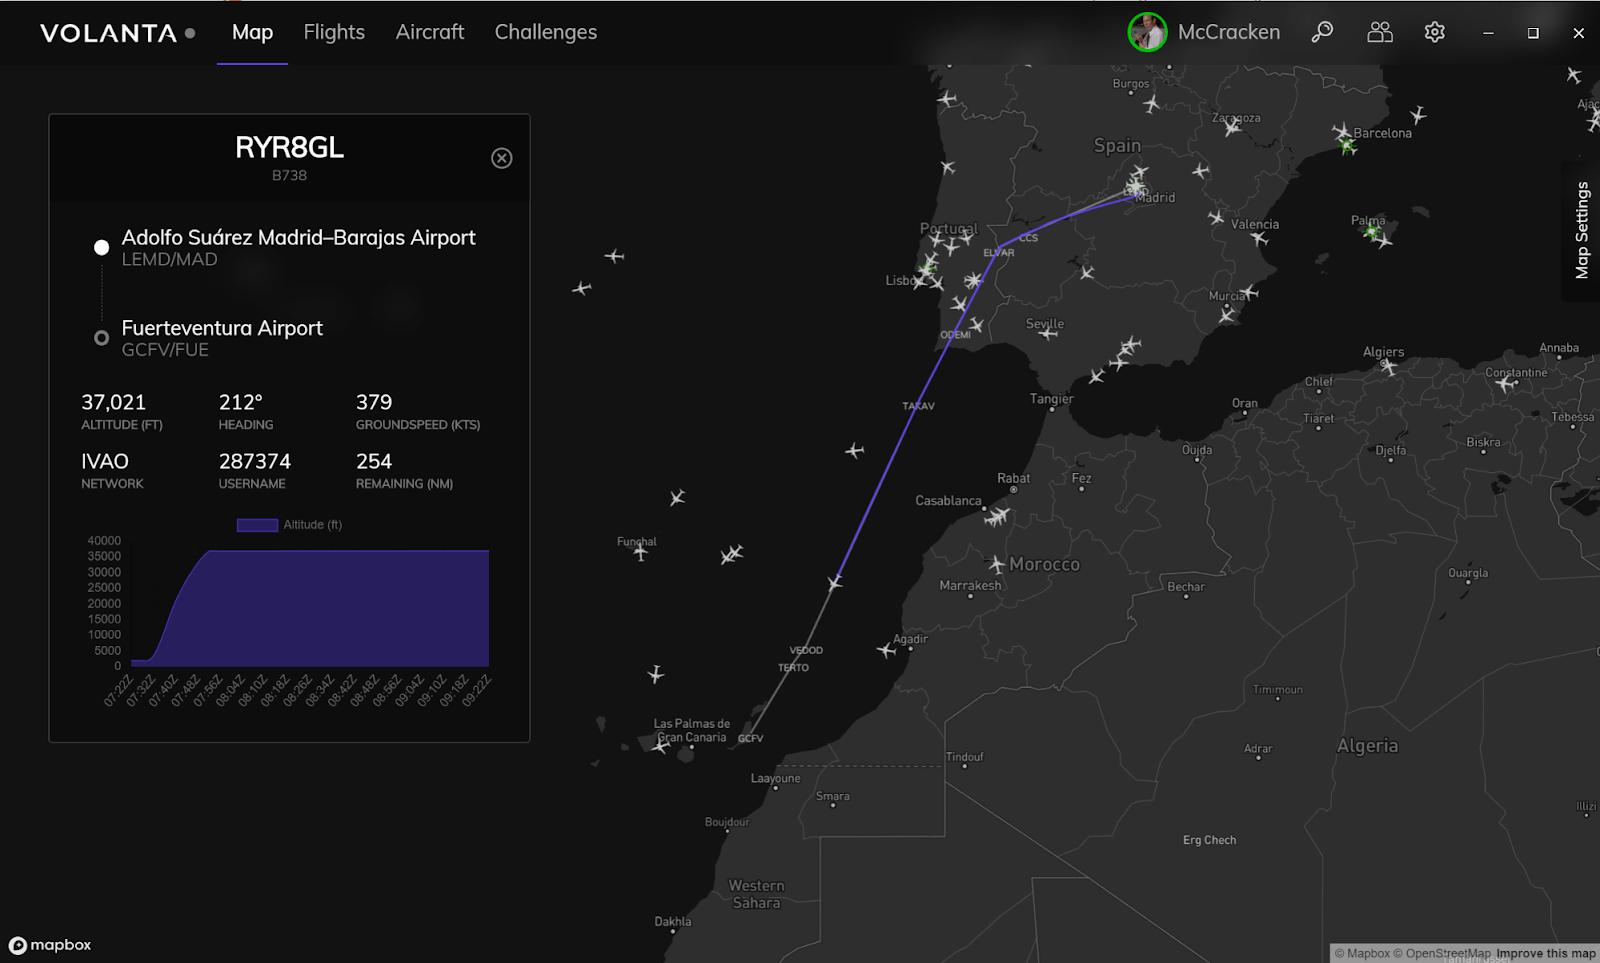Click the McCracken username
This screenshot has width=1600, height=963.
pyautogui.click(x=1229, y=32)
